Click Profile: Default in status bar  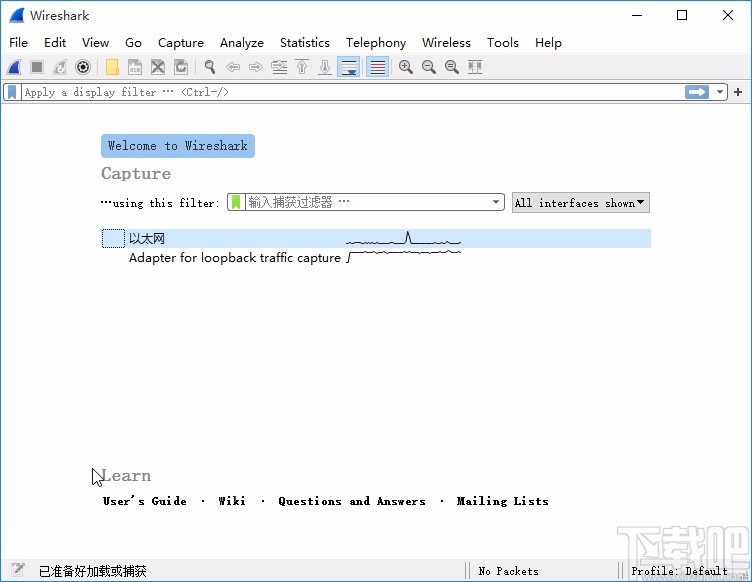[679, 571]
